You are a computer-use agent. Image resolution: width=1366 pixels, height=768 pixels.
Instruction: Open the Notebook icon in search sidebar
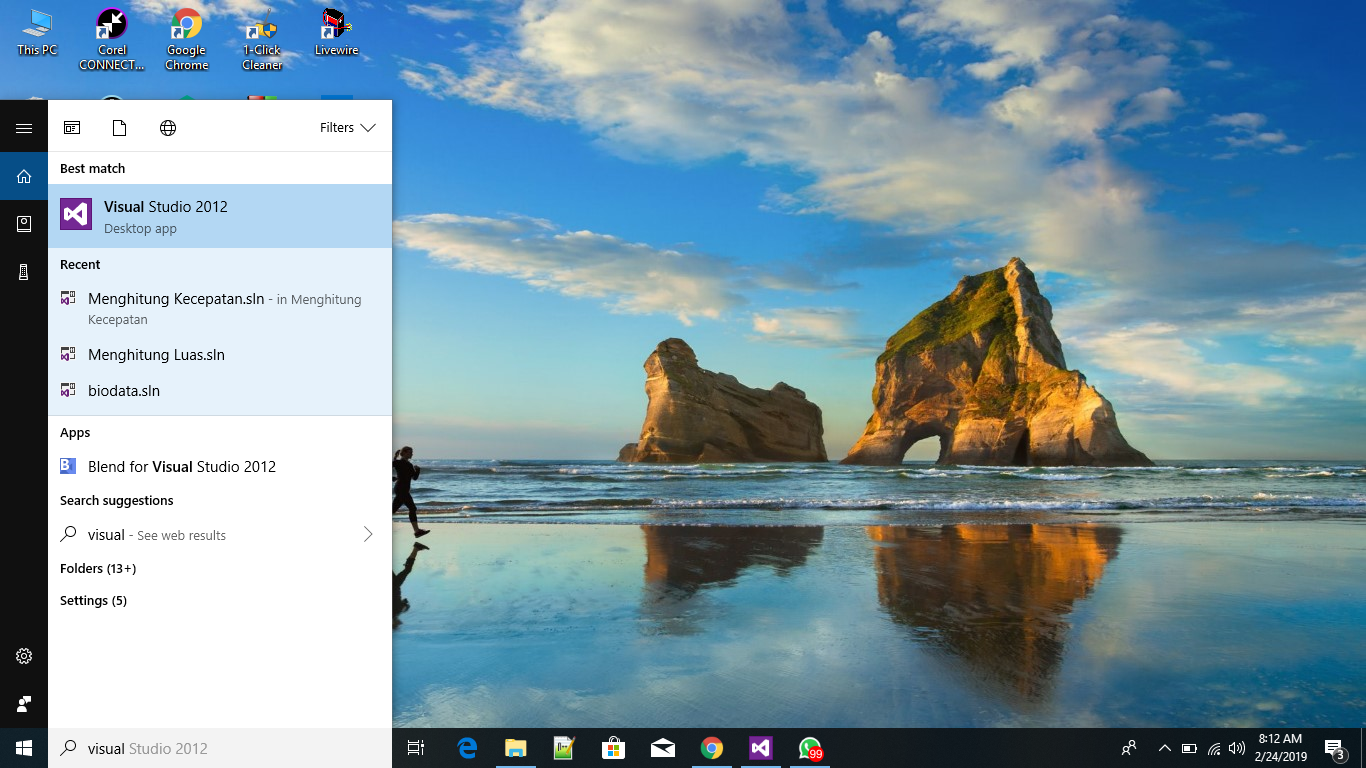tap(24, 224)
